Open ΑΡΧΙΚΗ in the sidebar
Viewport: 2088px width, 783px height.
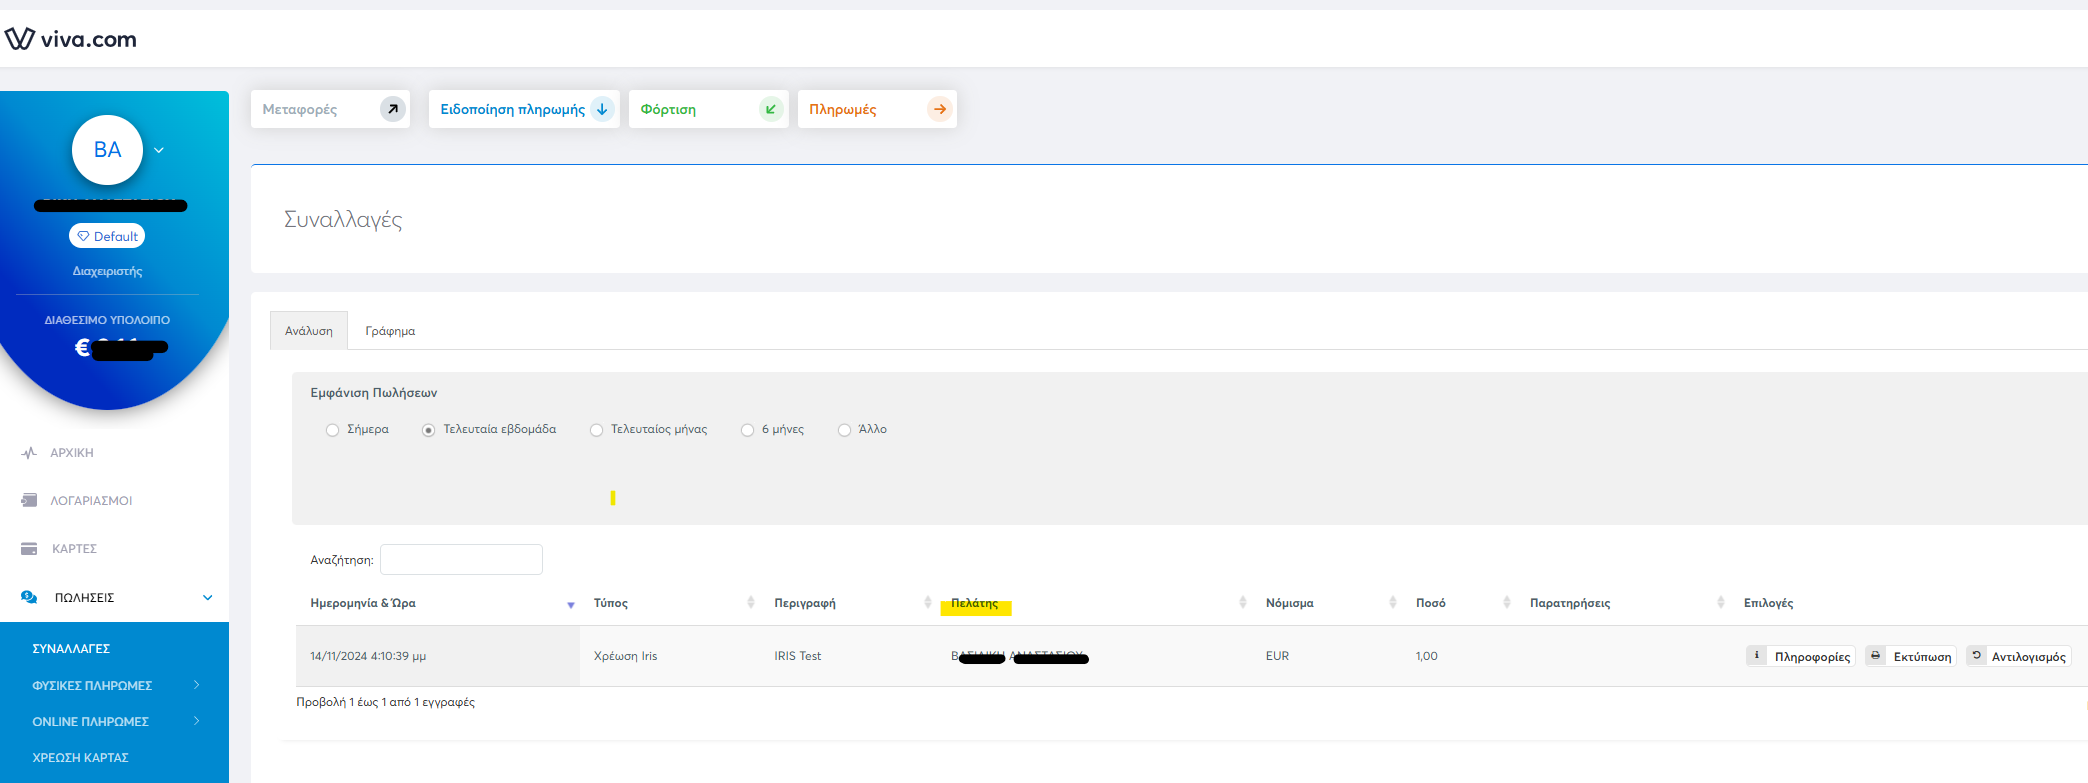click(x=72, y=453)
